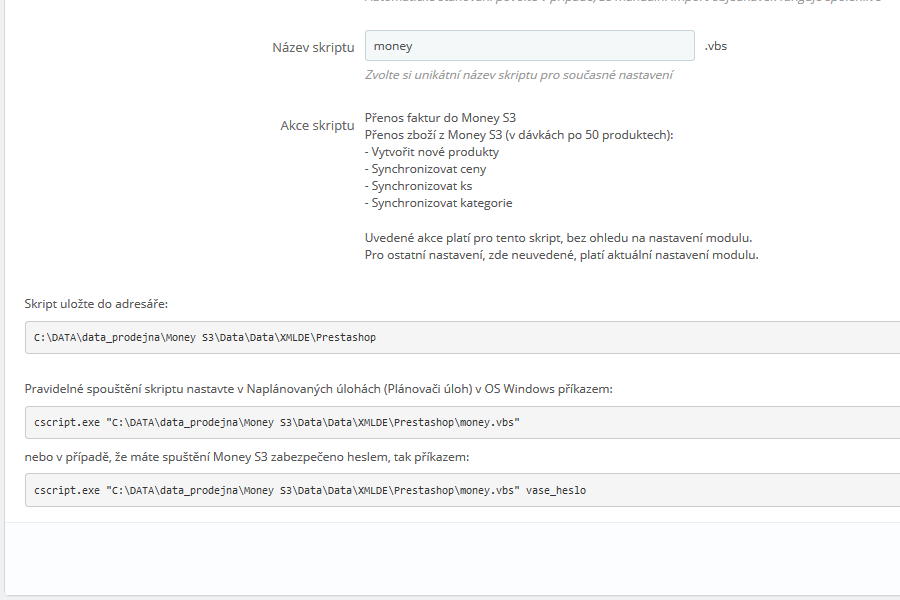Click sentence 'Pro ostatní nastavení, zde neuvedené'
This screenshot has width=900, height=600.
(x=561, y=255)
